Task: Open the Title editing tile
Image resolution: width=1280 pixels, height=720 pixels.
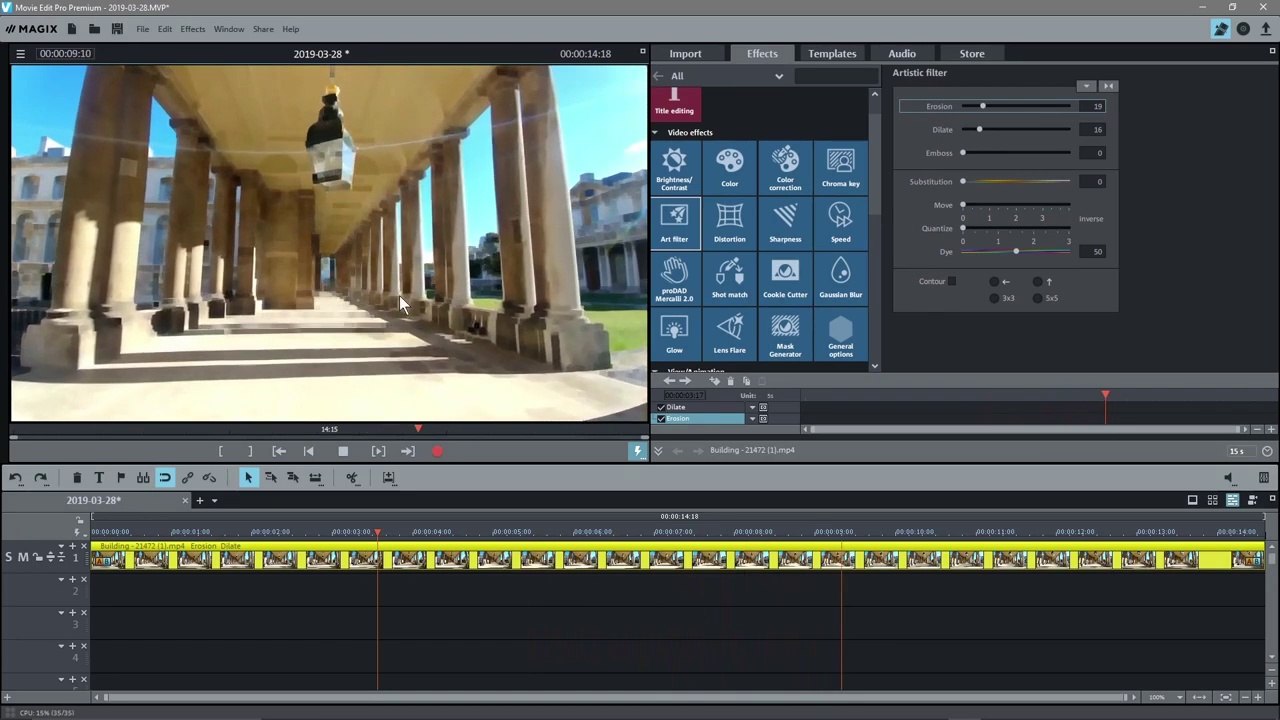Action: pyautogui.click(x=674, y=103)
